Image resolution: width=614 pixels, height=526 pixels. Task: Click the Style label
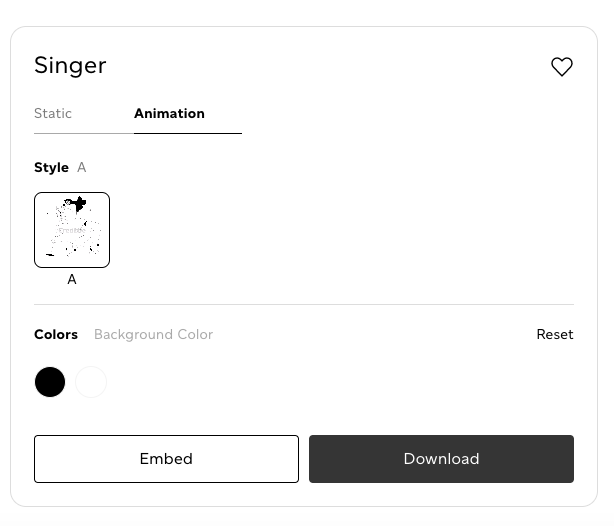tap(51, 168)
